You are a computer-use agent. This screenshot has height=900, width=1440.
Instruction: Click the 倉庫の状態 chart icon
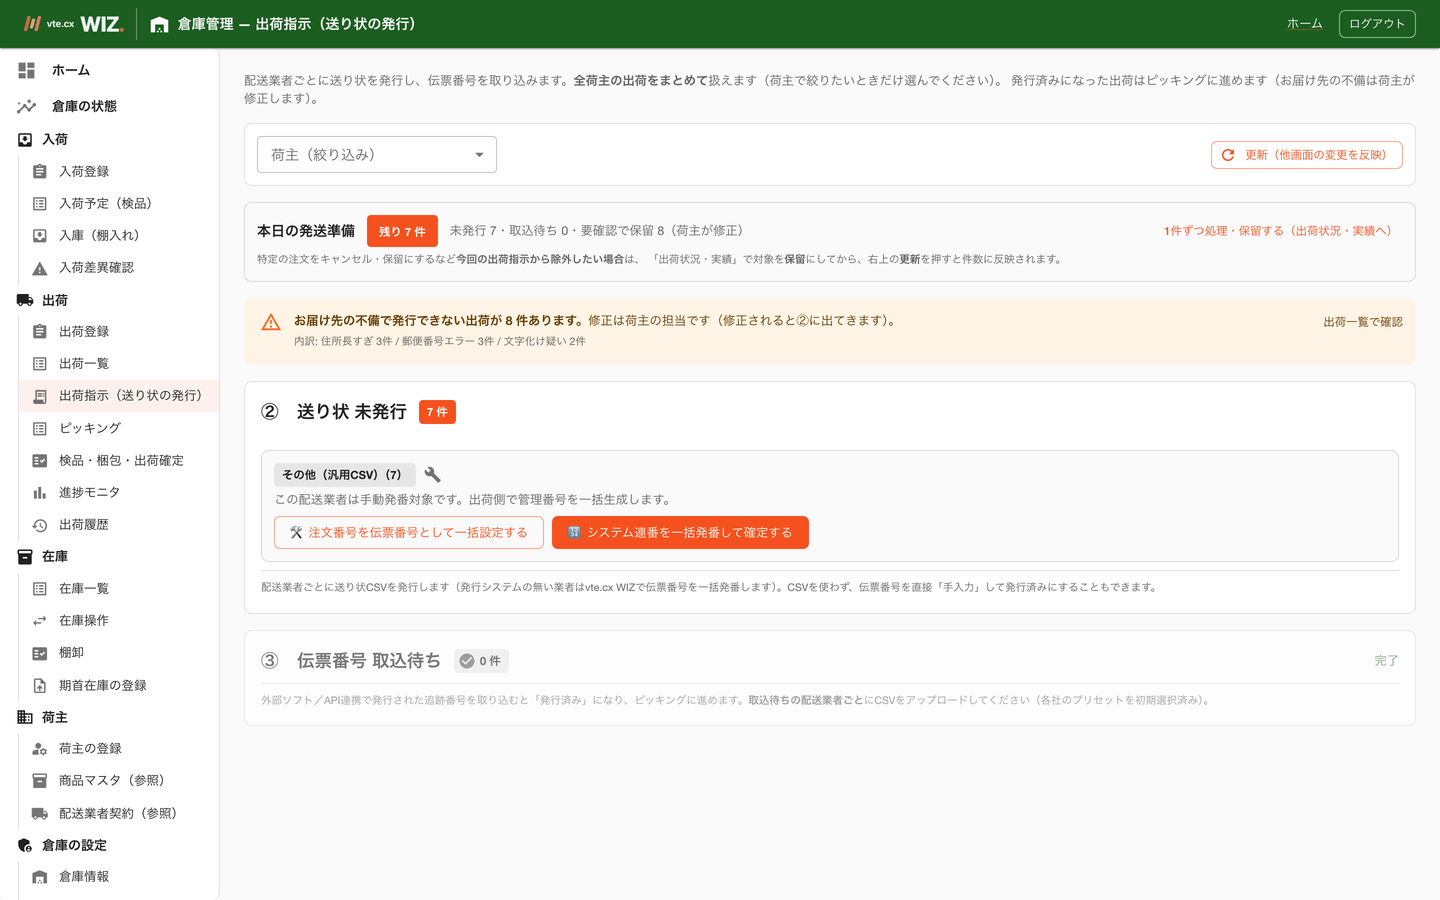coord(27,106)
